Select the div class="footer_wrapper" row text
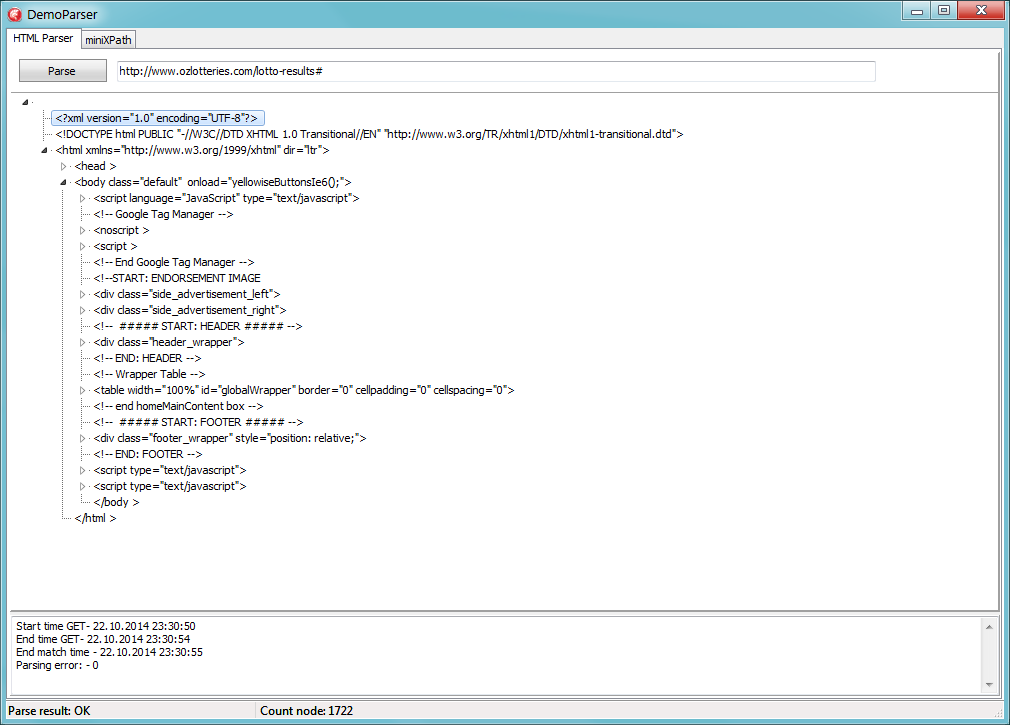Screen dimensions: 1010x725 tap(230, 438)
